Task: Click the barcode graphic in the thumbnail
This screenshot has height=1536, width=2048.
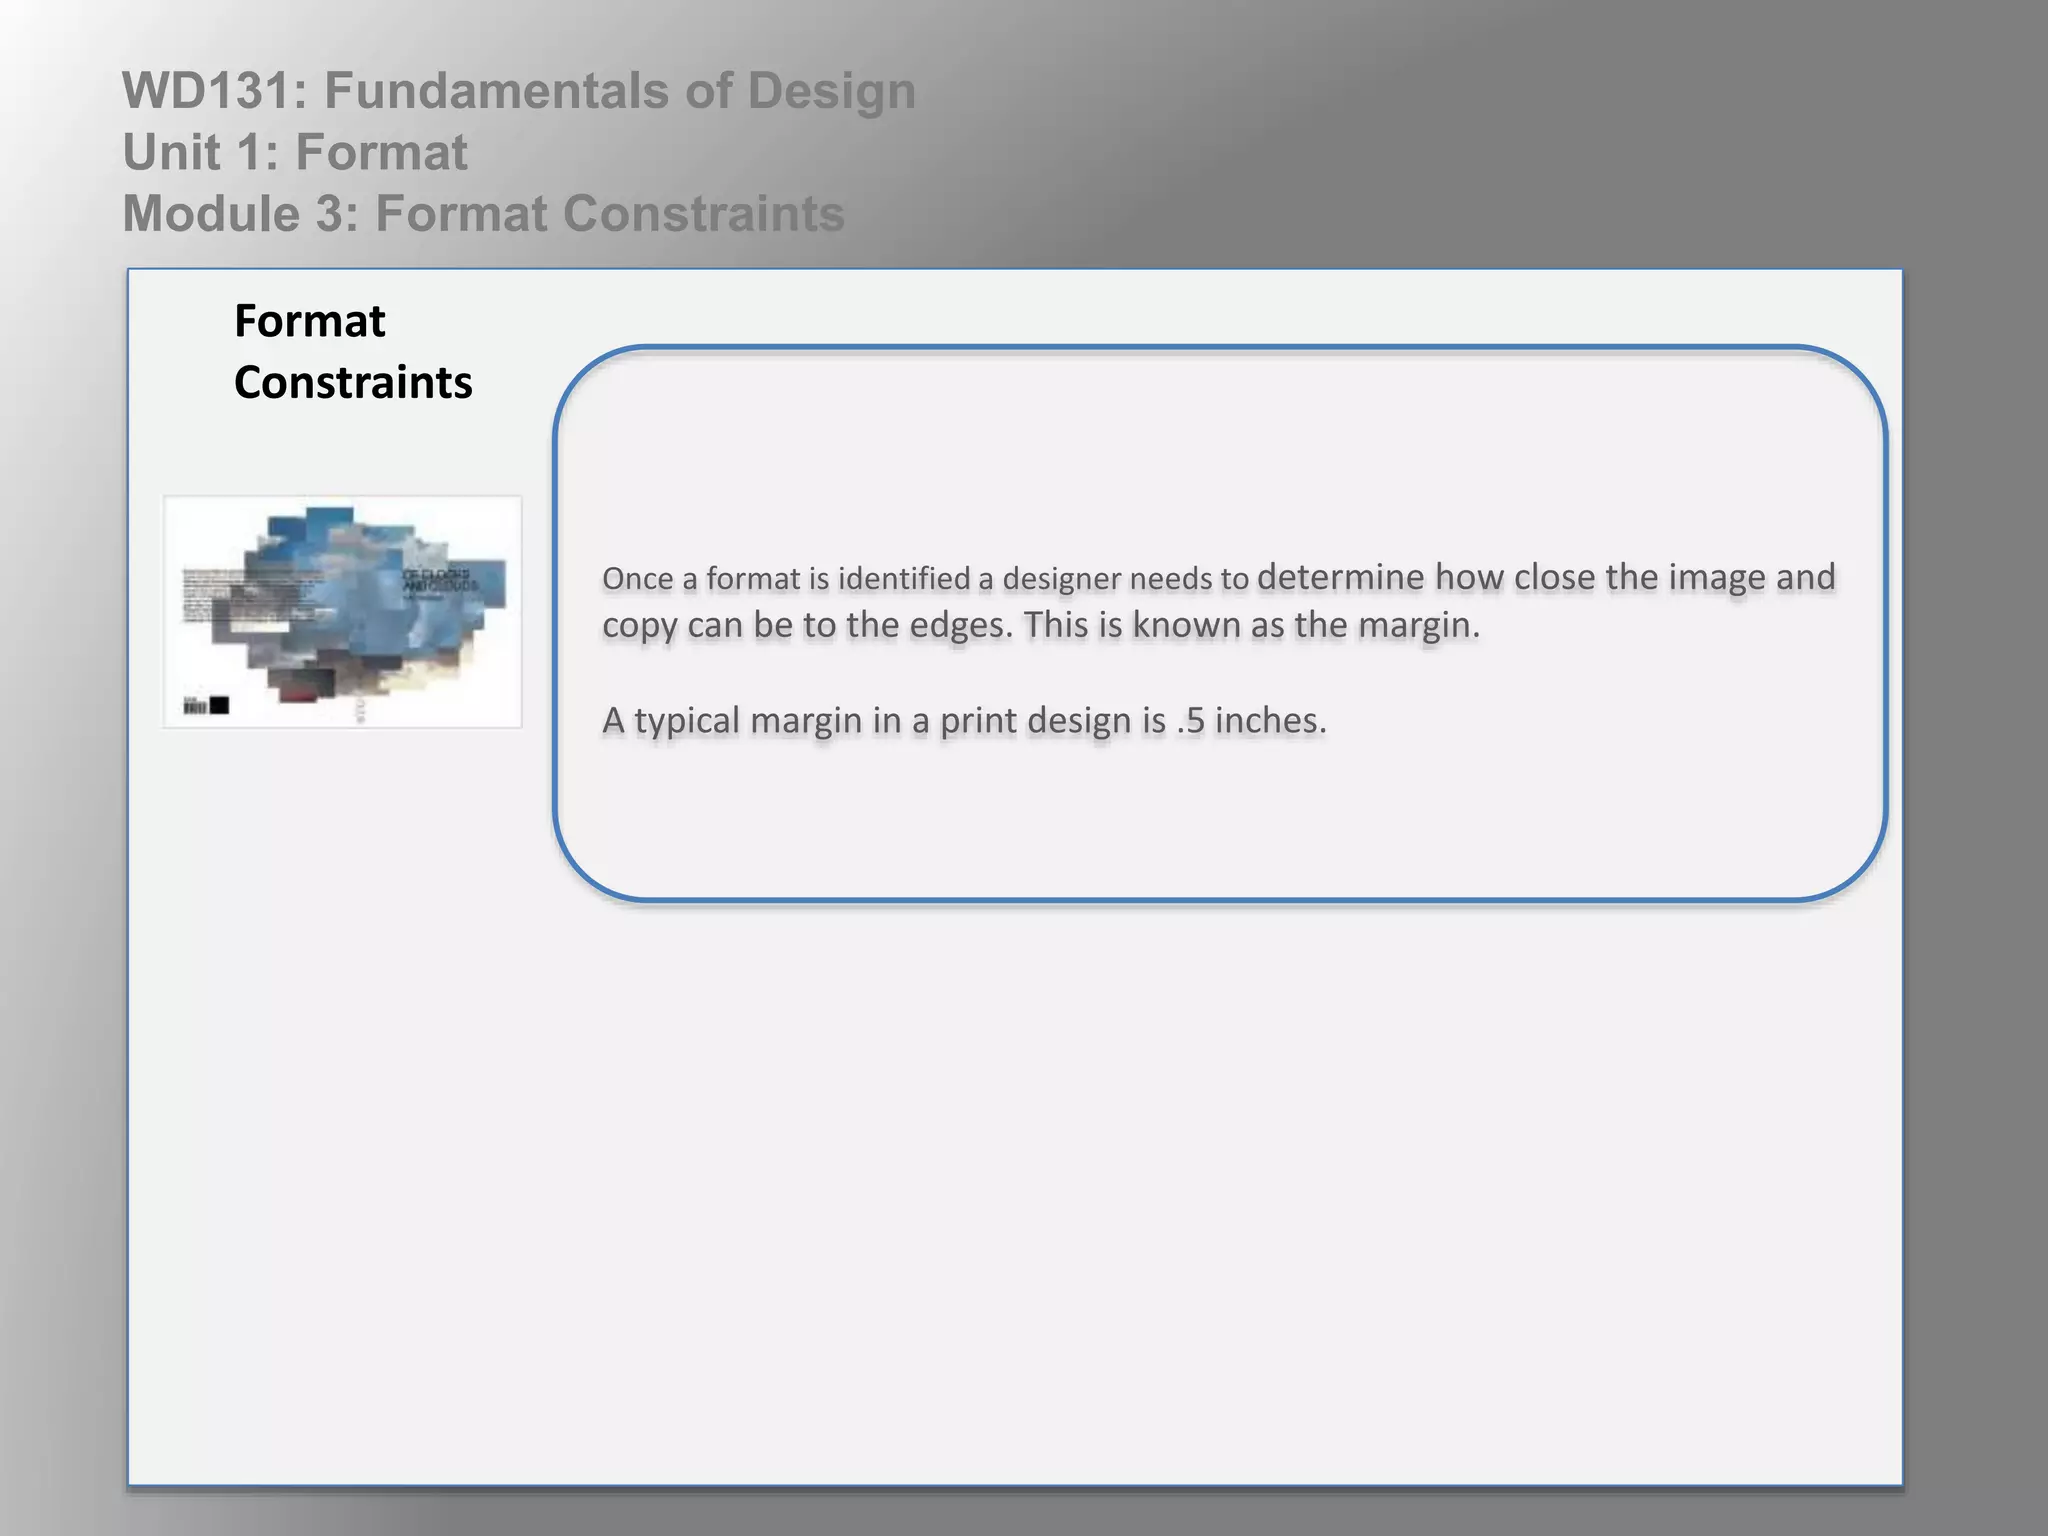Action: point(194,706)
